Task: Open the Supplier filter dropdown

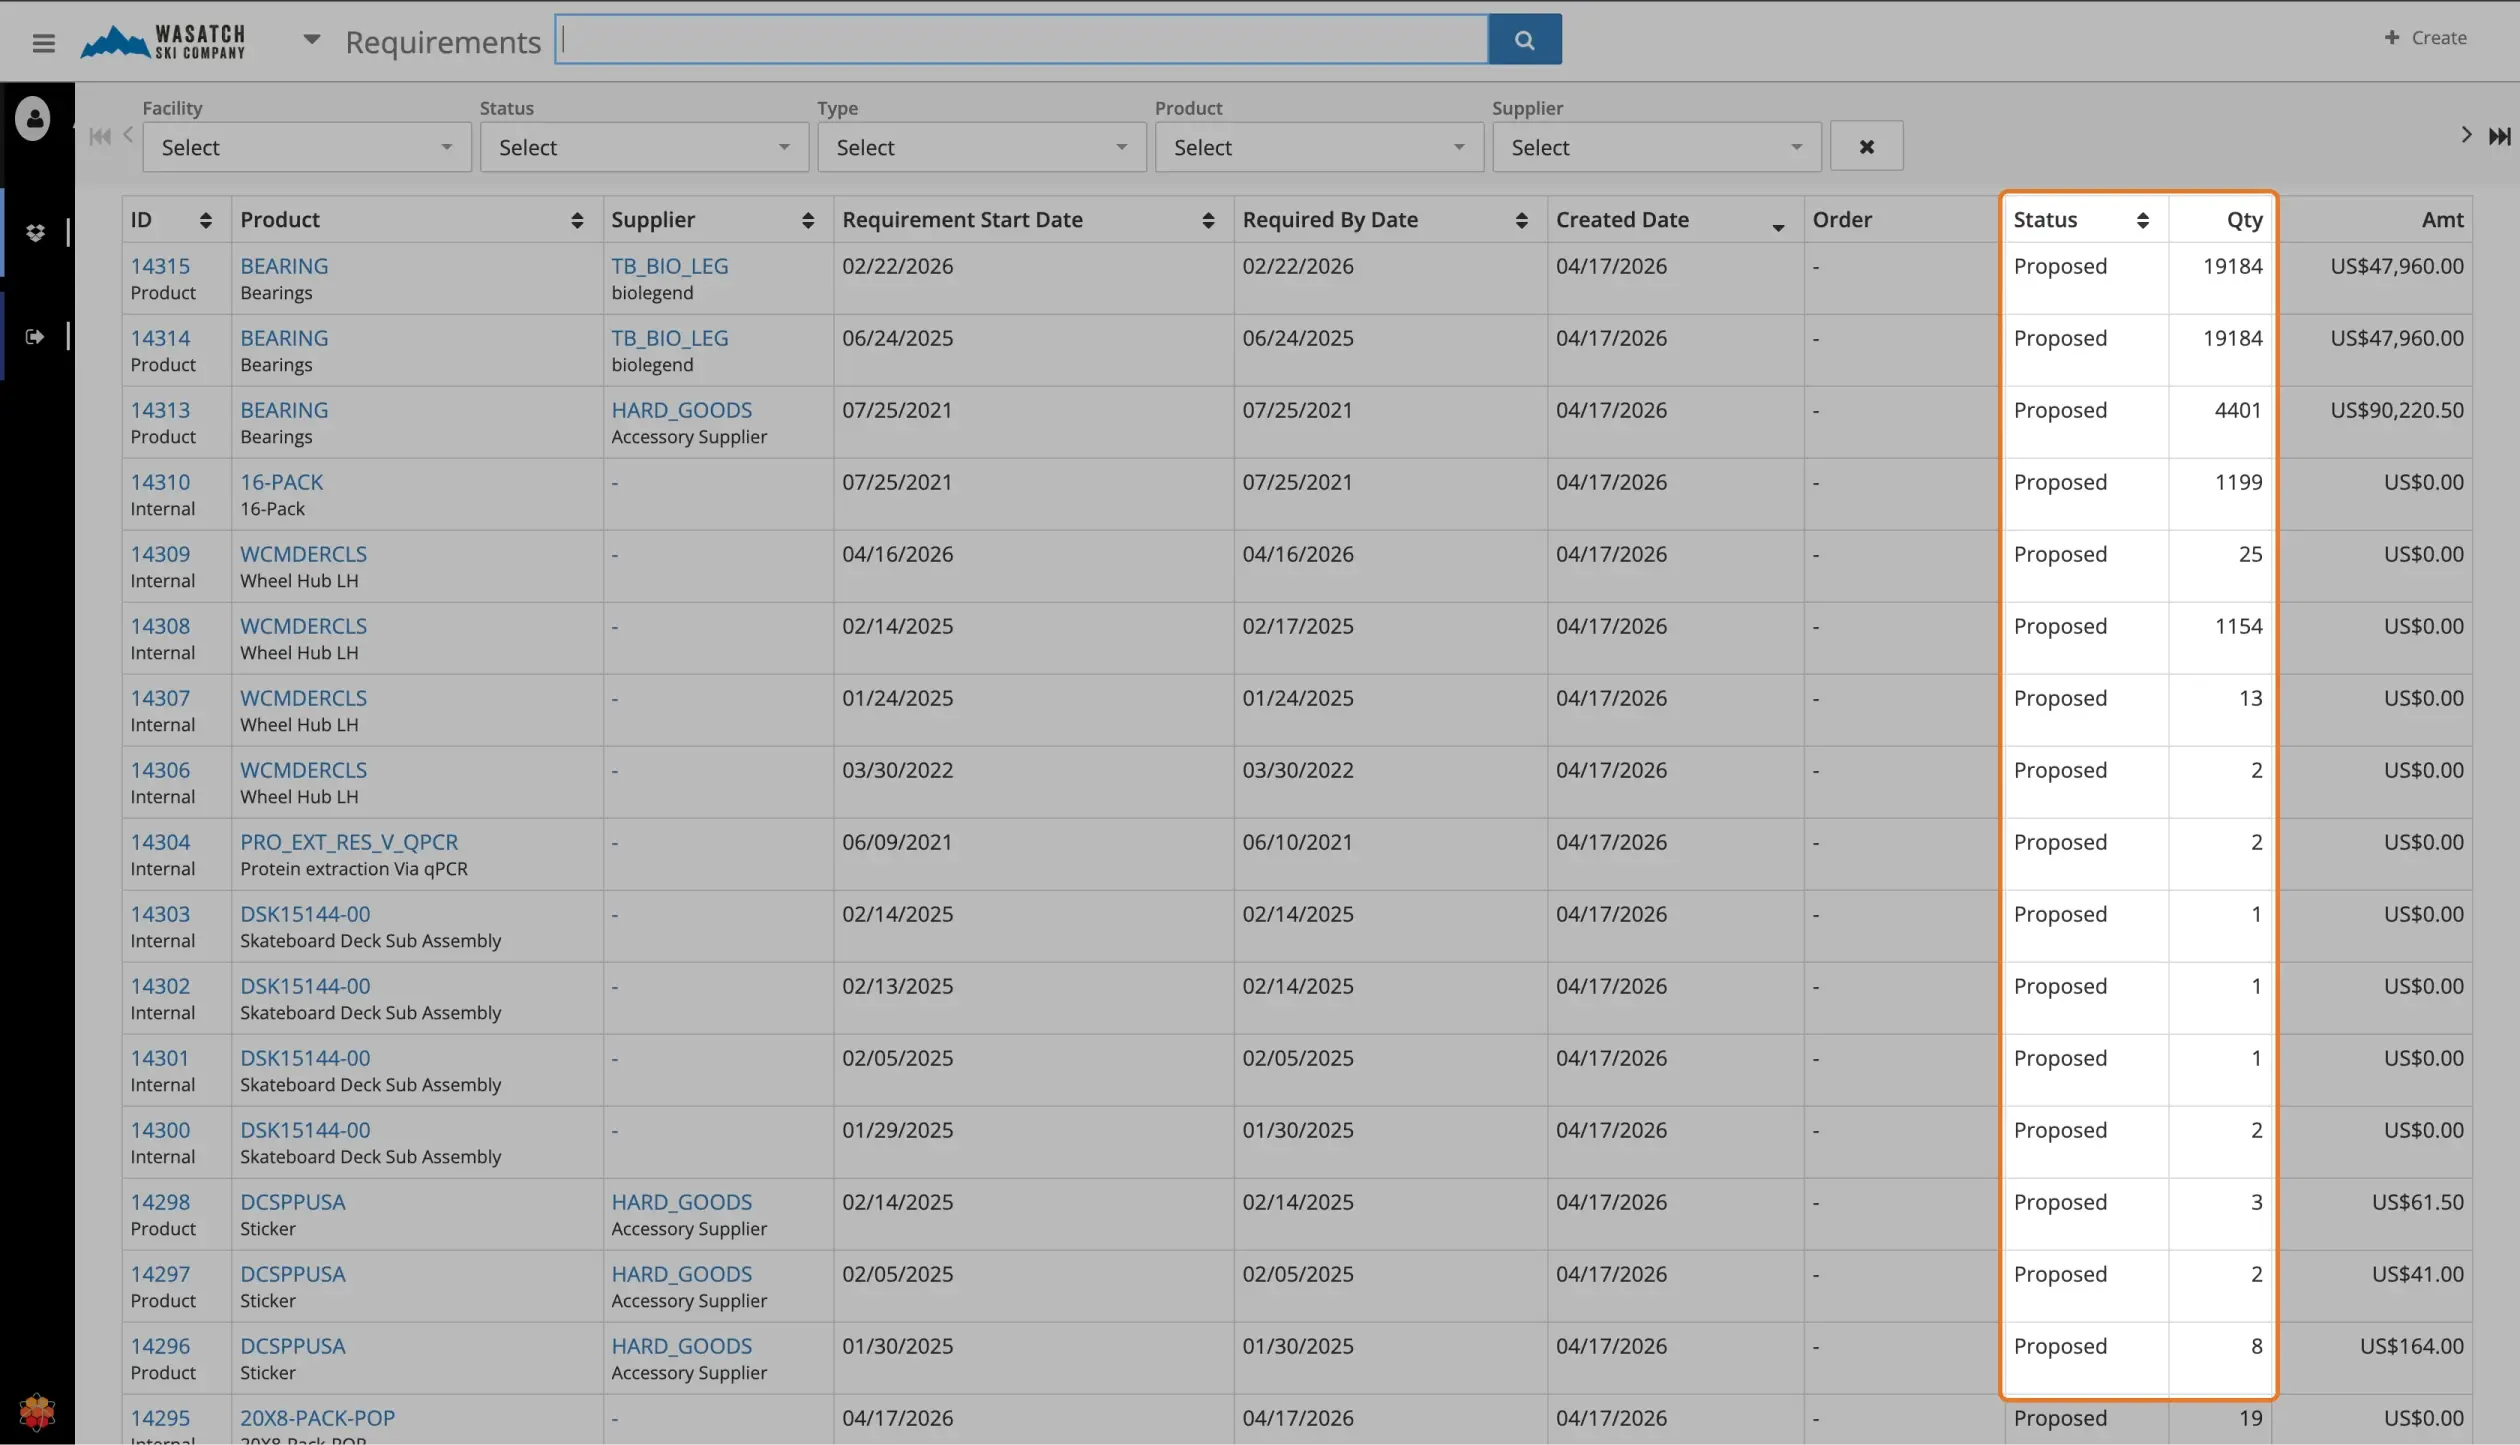Action: [x=1657, y=147]
